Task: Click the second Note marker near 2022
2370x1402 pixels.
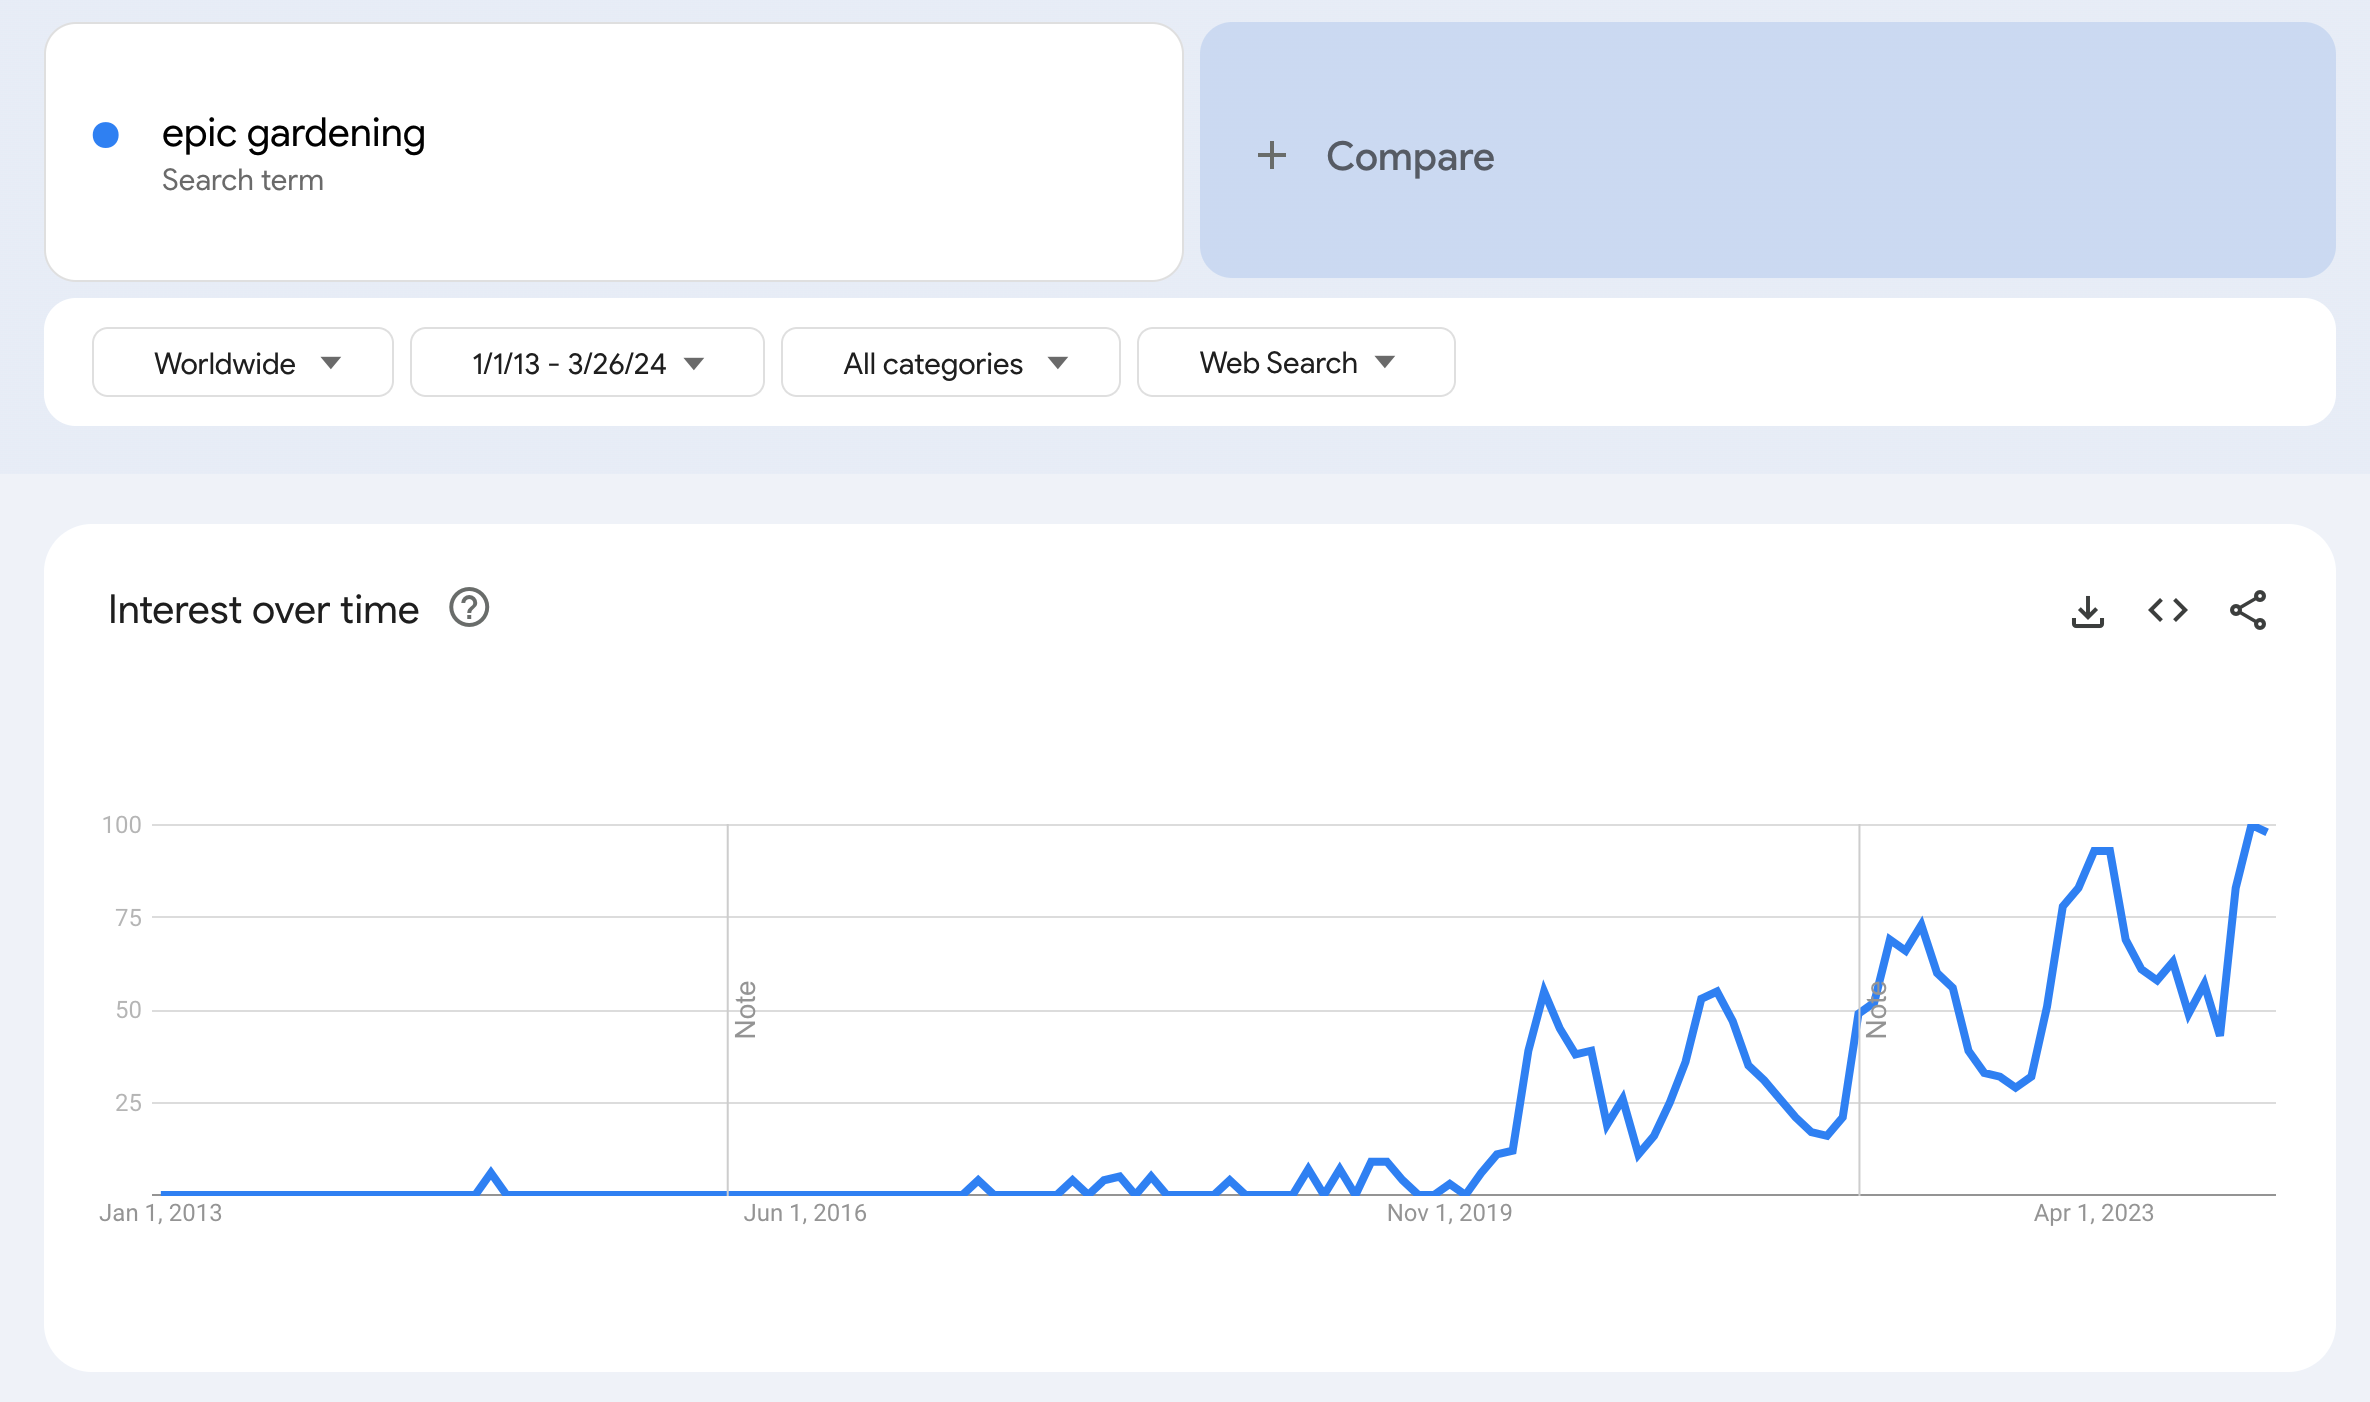Action: pyautogui.click(x=1877, y=1009)
